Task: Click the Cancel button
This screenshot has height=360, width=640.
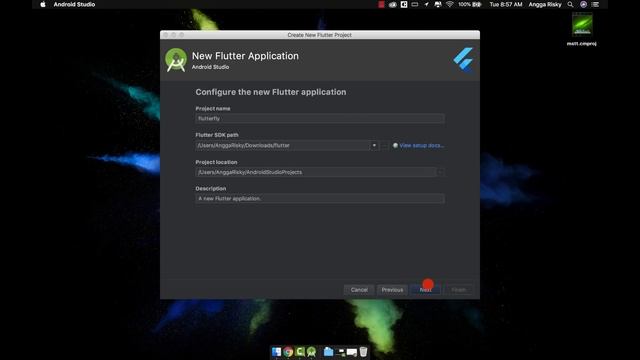Action: pos(359,290)
